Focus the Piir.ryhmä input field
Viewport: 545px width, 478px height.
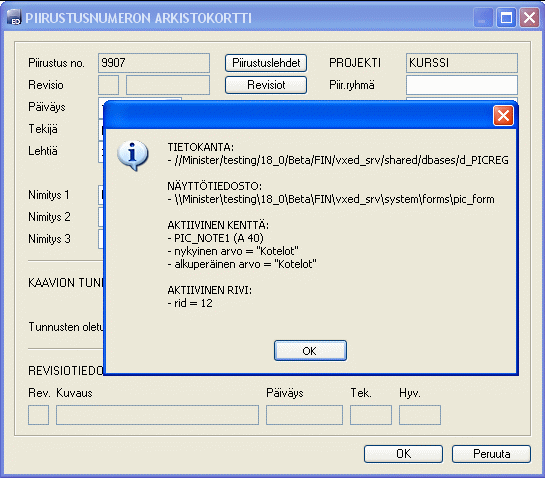tap(462, 85)
